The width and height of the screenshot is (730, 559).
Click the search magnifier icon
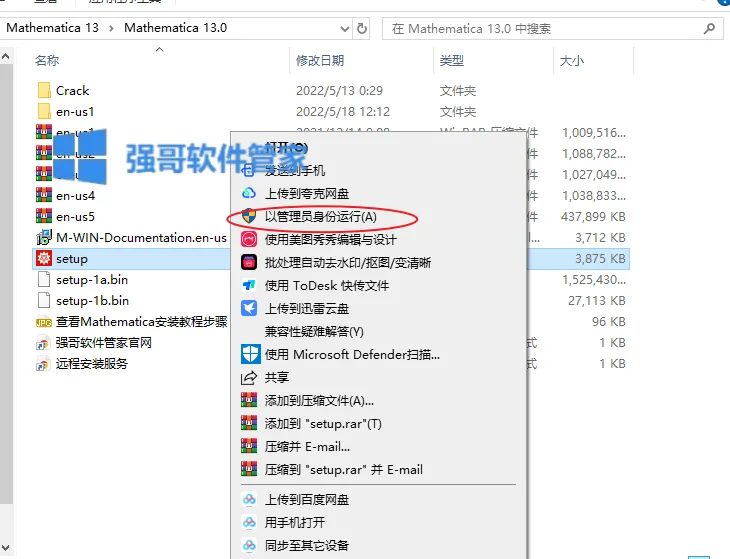(709, 29)
